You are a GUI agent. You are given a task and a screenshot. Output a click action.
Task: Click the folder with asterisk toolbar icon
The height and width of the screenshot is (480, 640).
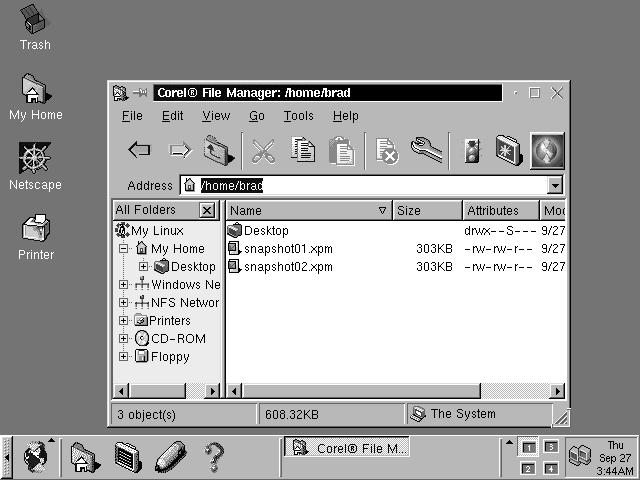[509, 150]
